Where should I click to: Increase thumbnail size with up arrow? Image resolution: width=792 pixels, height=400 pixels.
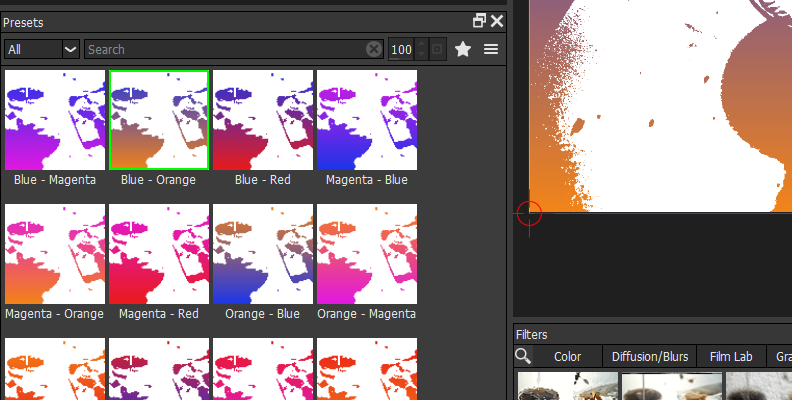[421, 44]
